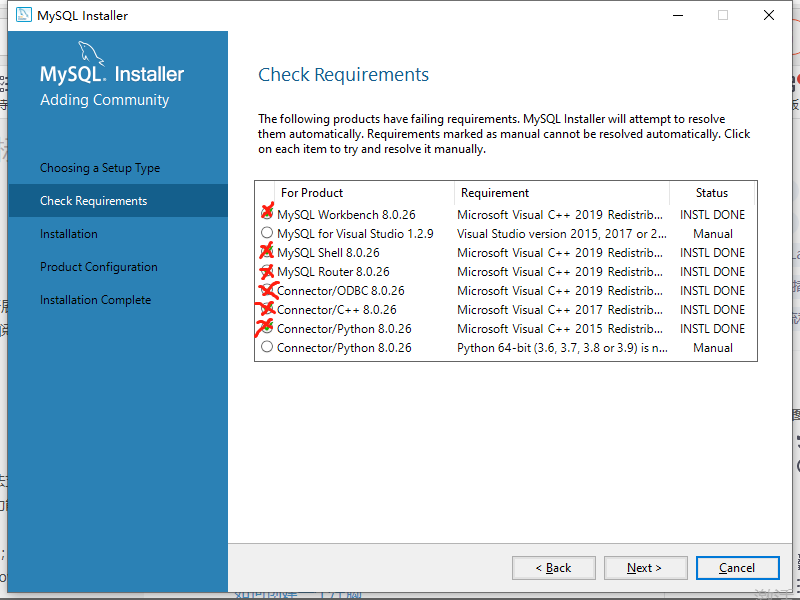
Task: Select 'Choosing a Setup Type' in the sidebar
Action: point(99,167)
